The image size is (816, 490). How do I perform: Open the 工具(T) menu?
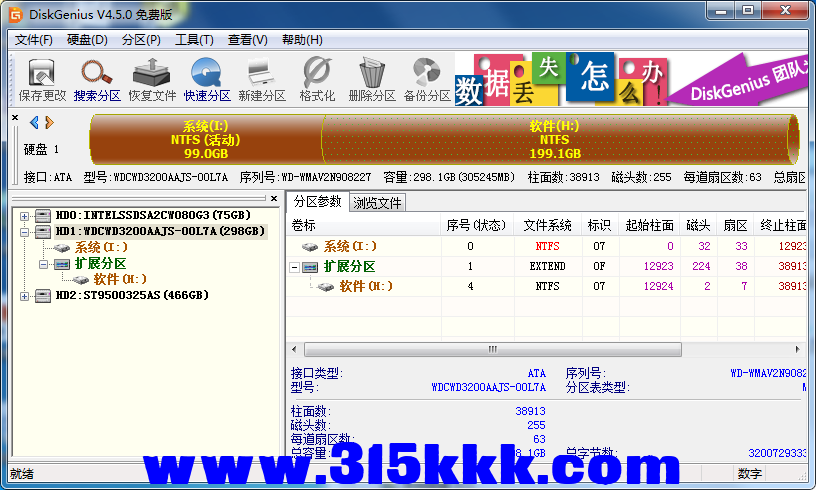tap(194, 40)
